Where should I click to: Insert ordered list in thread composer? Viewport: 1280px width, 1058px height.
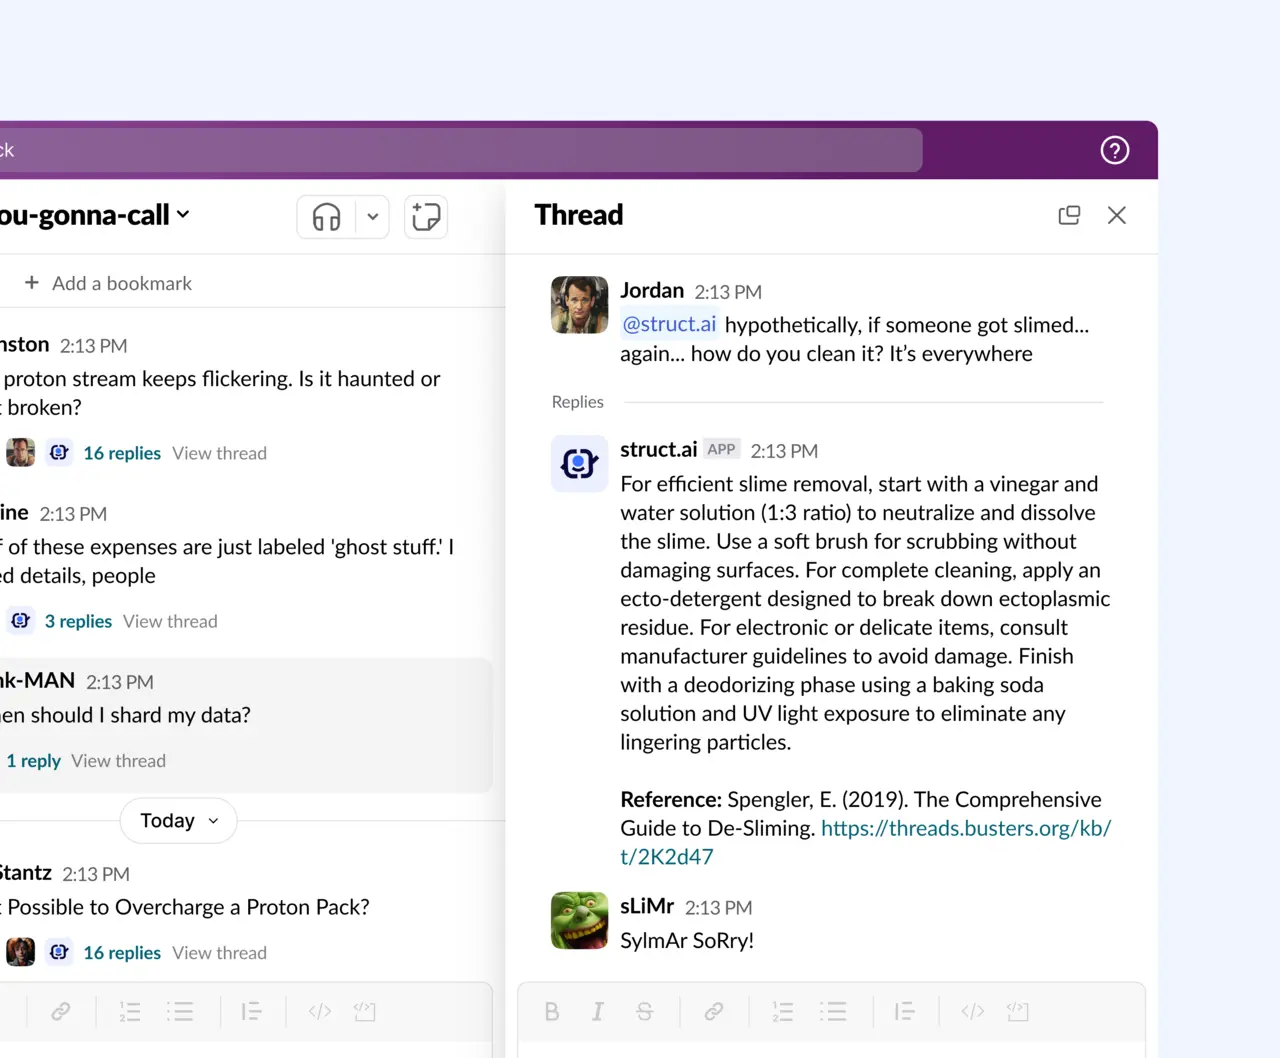coord(783,1012)
